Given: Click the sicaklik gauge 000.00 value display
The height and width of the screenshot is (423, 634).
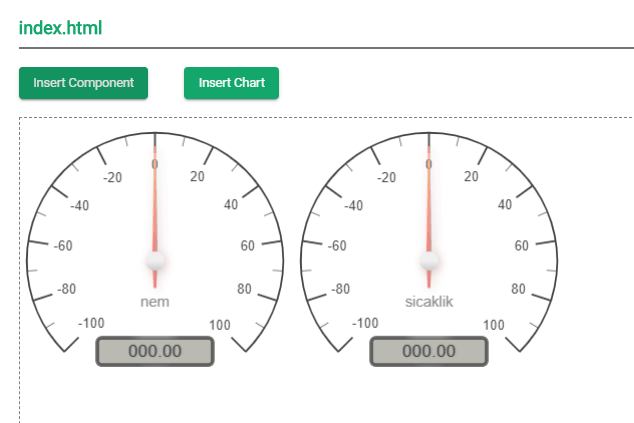Looking at the screenshot, I should [x=429, y=351].
